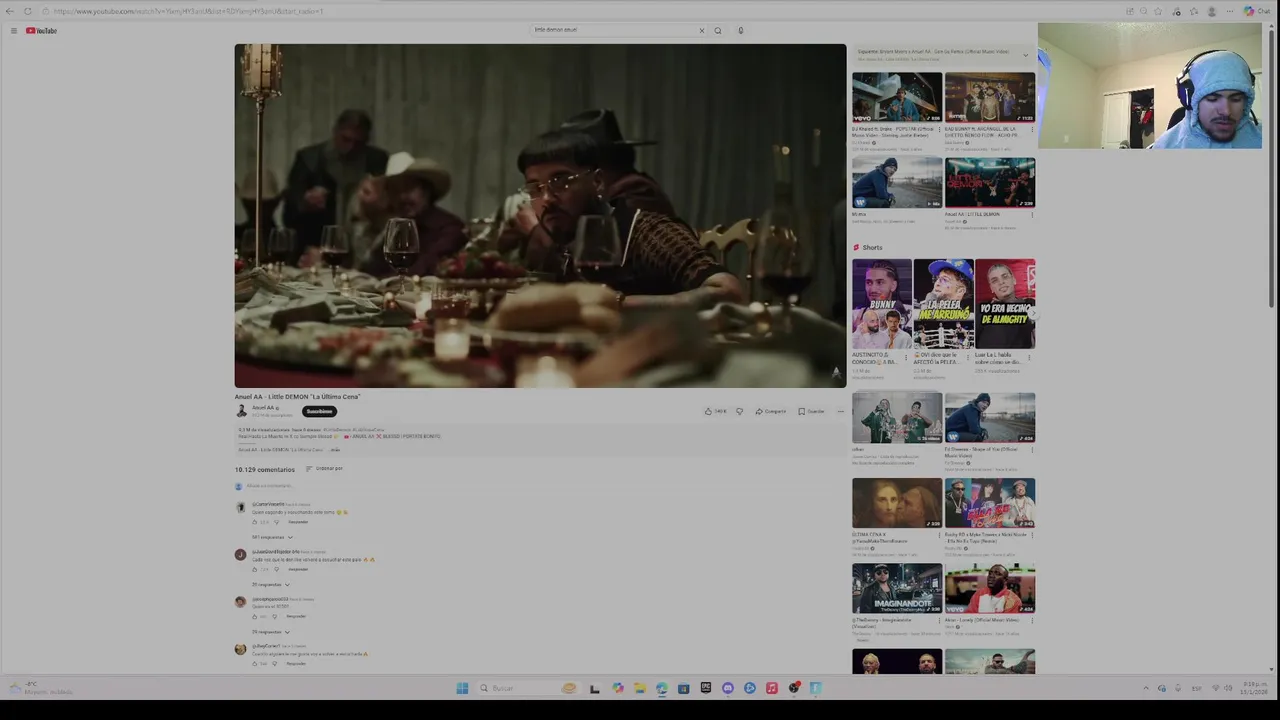Open the ULTIMA CENA suggested video thumbnail
Screen dimensions: 1280x720
[x=897, y=503]
